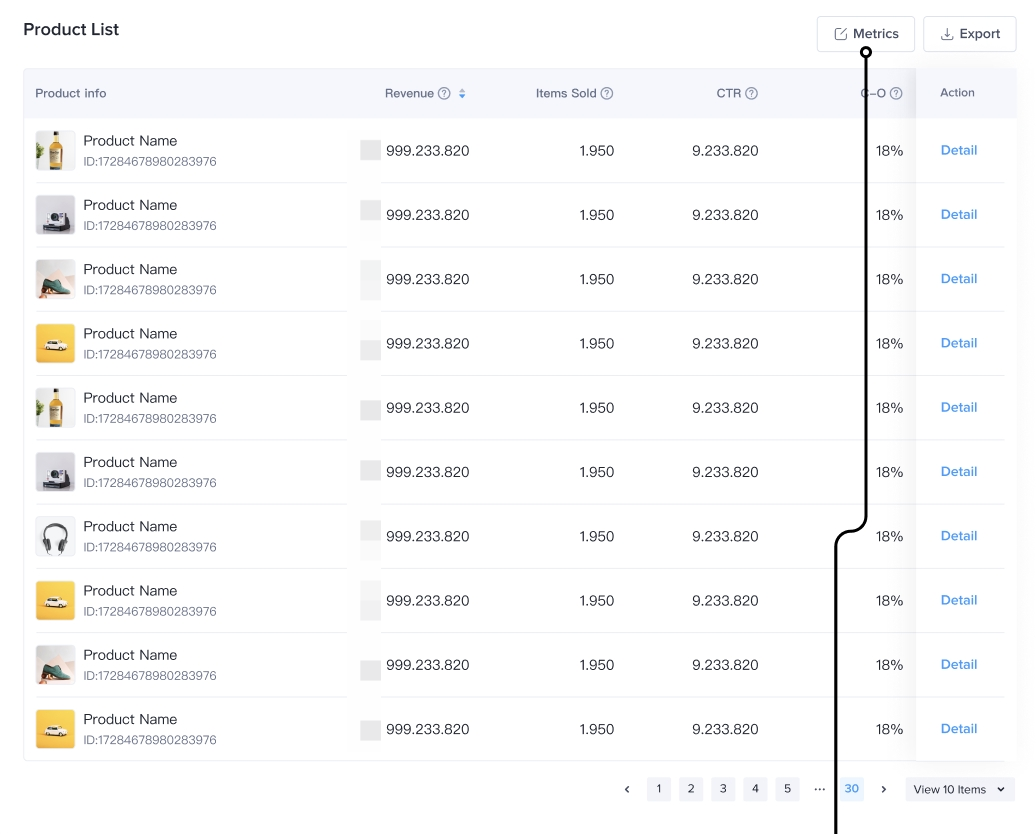
Task: Click the headphones product thumbnail
Action: [55, 537]
